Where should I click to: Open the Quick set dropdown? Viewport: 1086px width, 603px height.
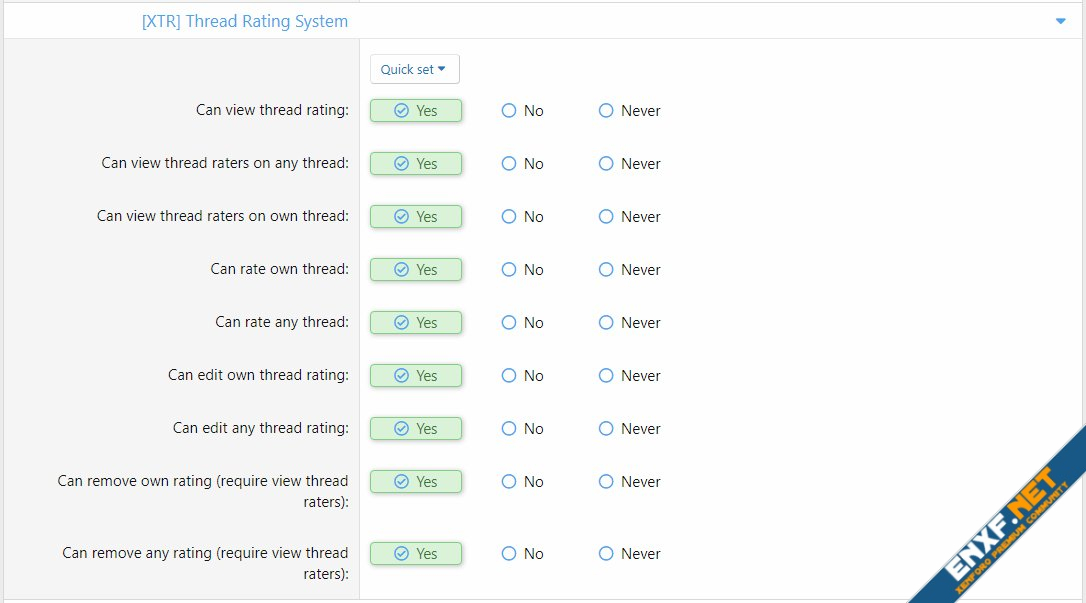point(414,69)
